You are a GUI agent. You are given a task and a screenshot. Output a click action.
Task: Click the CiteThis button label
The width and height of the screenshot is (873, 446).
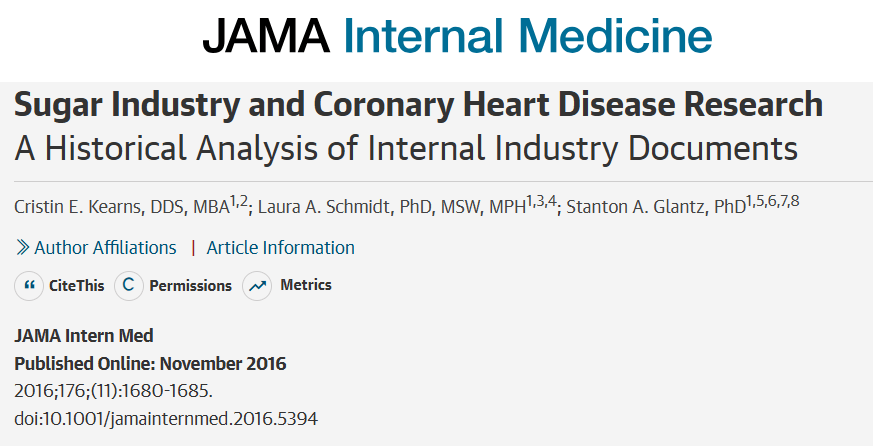pos(76,286)
